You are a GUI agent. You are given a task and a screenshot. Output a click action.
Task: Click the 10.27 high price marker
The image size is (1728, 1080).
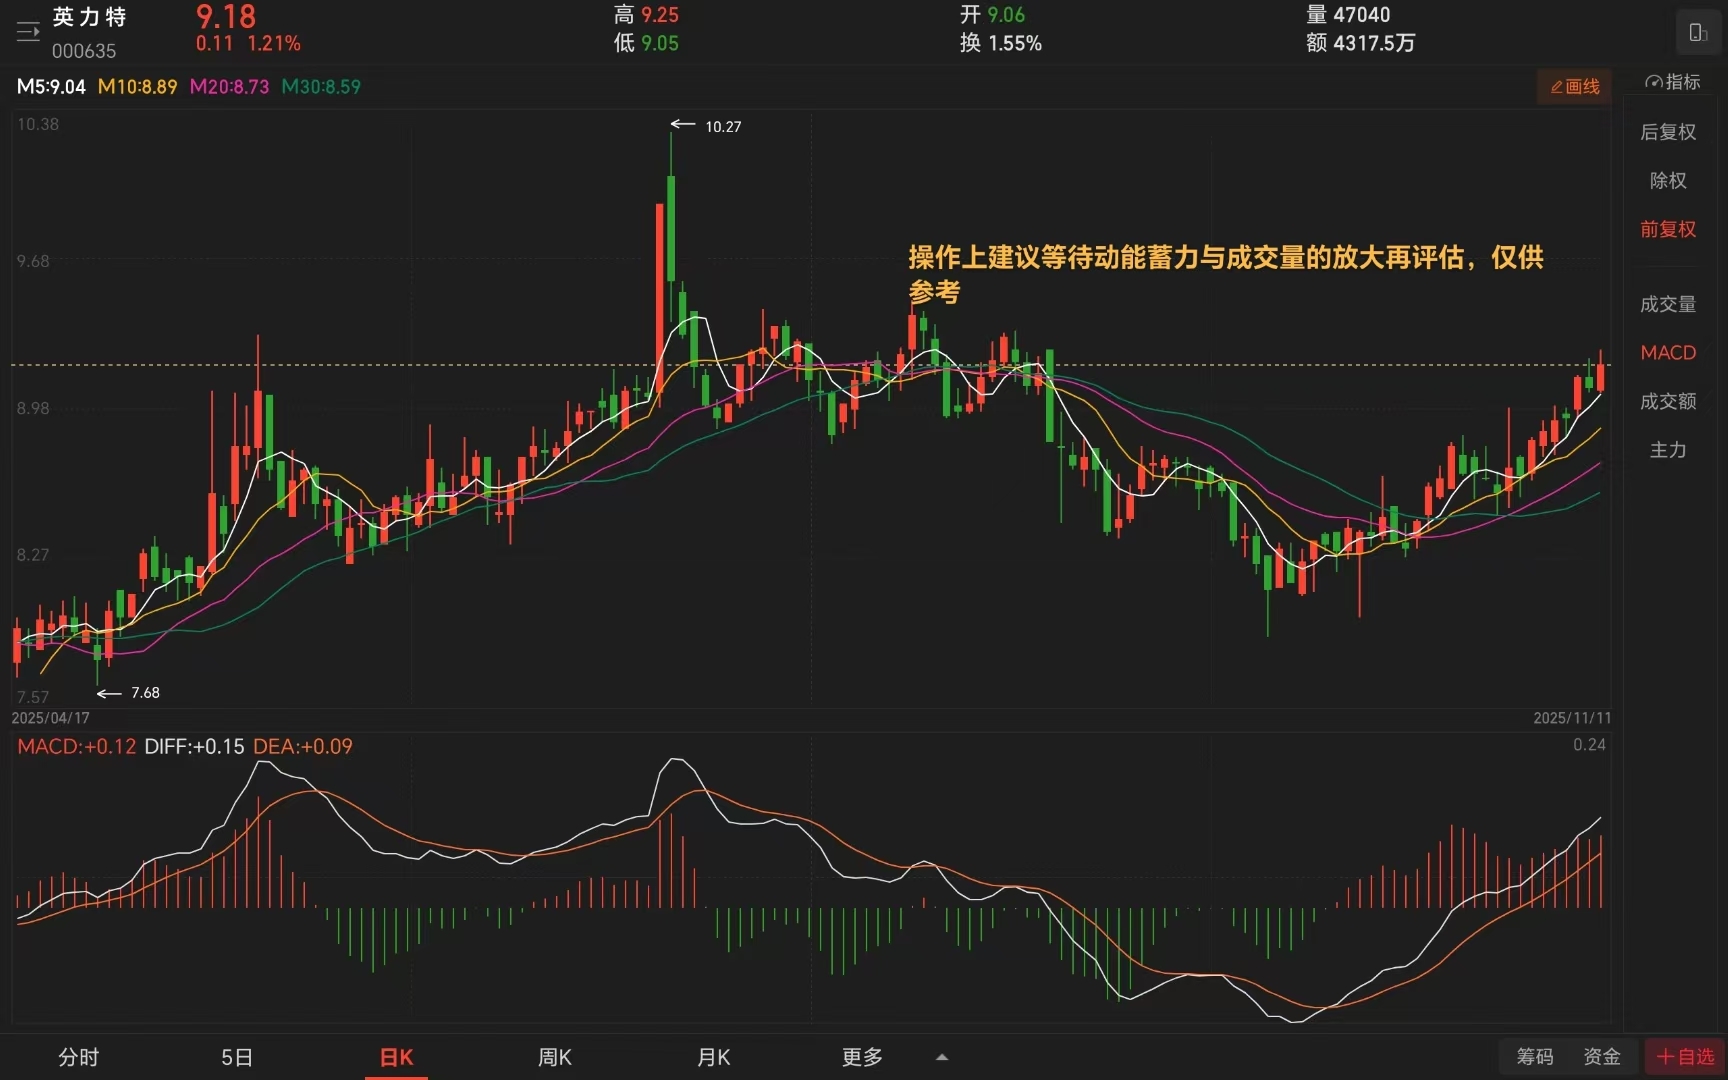(723, 127)
